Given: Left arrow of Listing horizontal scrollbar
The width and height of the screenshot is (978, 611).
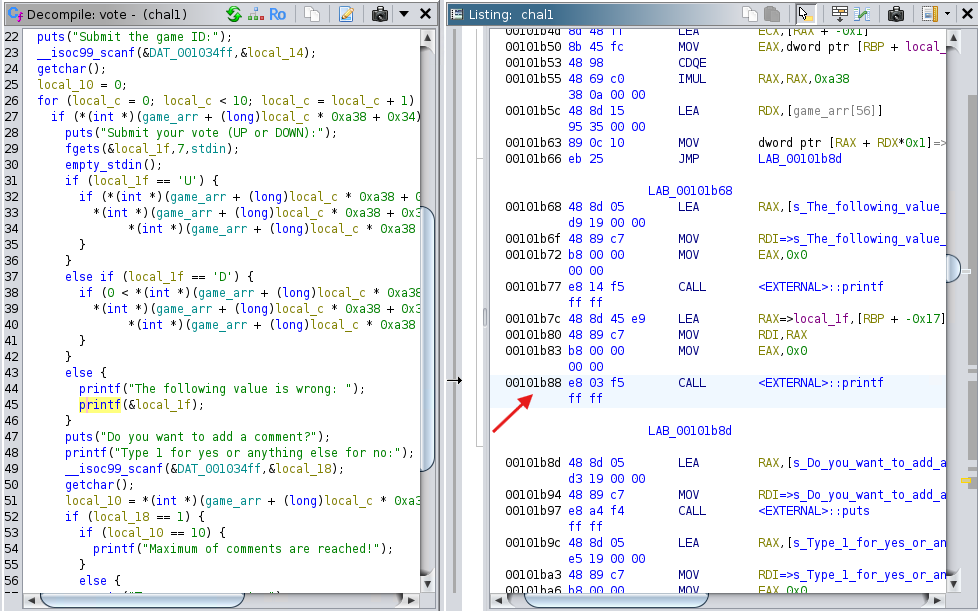Looking at the screenshot, I should [497, 600].
